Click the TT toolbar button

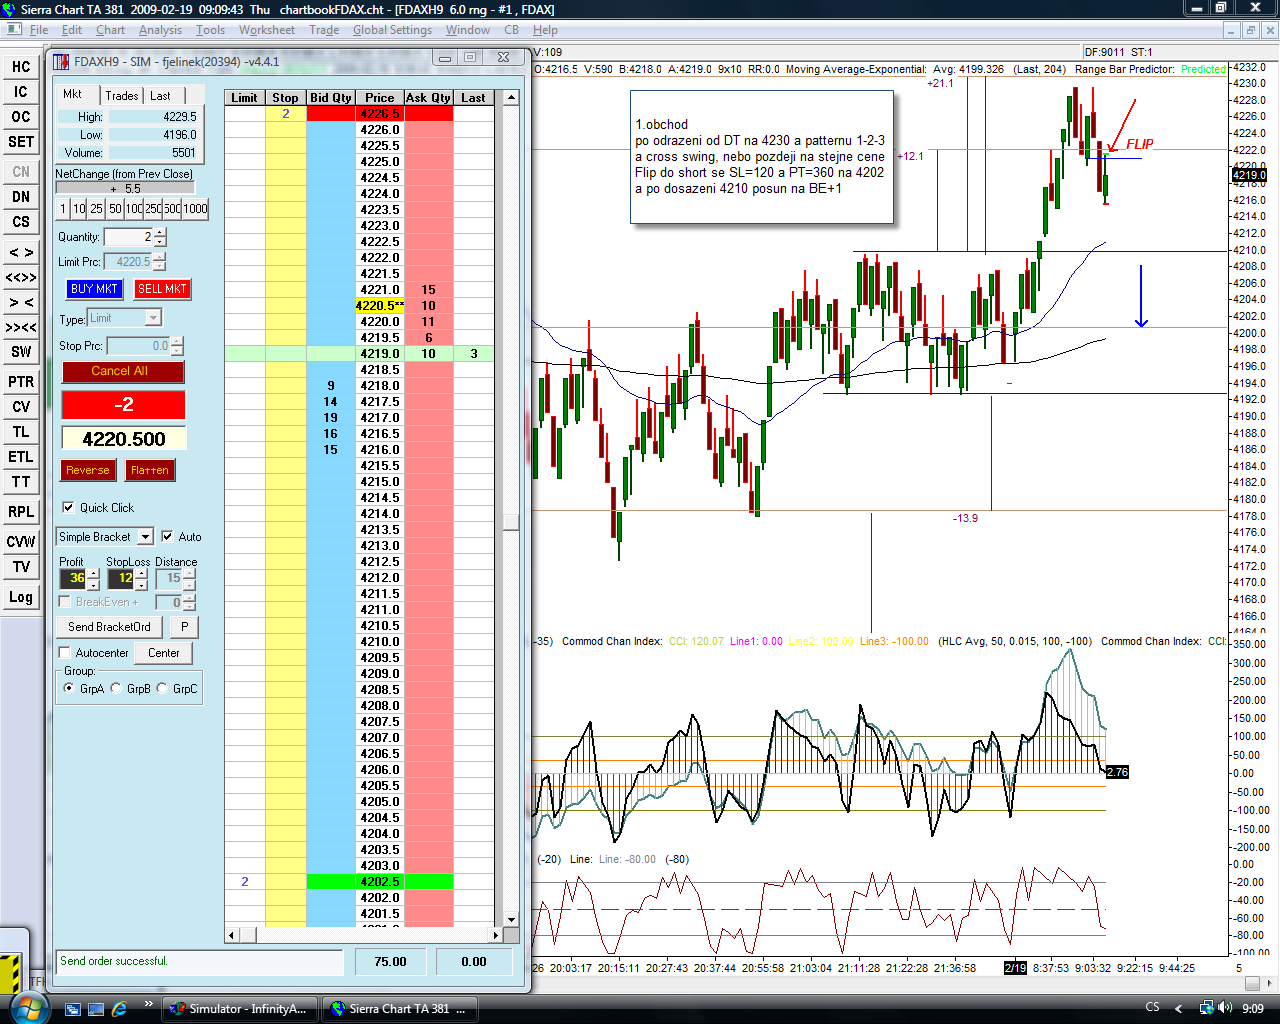pyautogui.click(x=21, y=482)
